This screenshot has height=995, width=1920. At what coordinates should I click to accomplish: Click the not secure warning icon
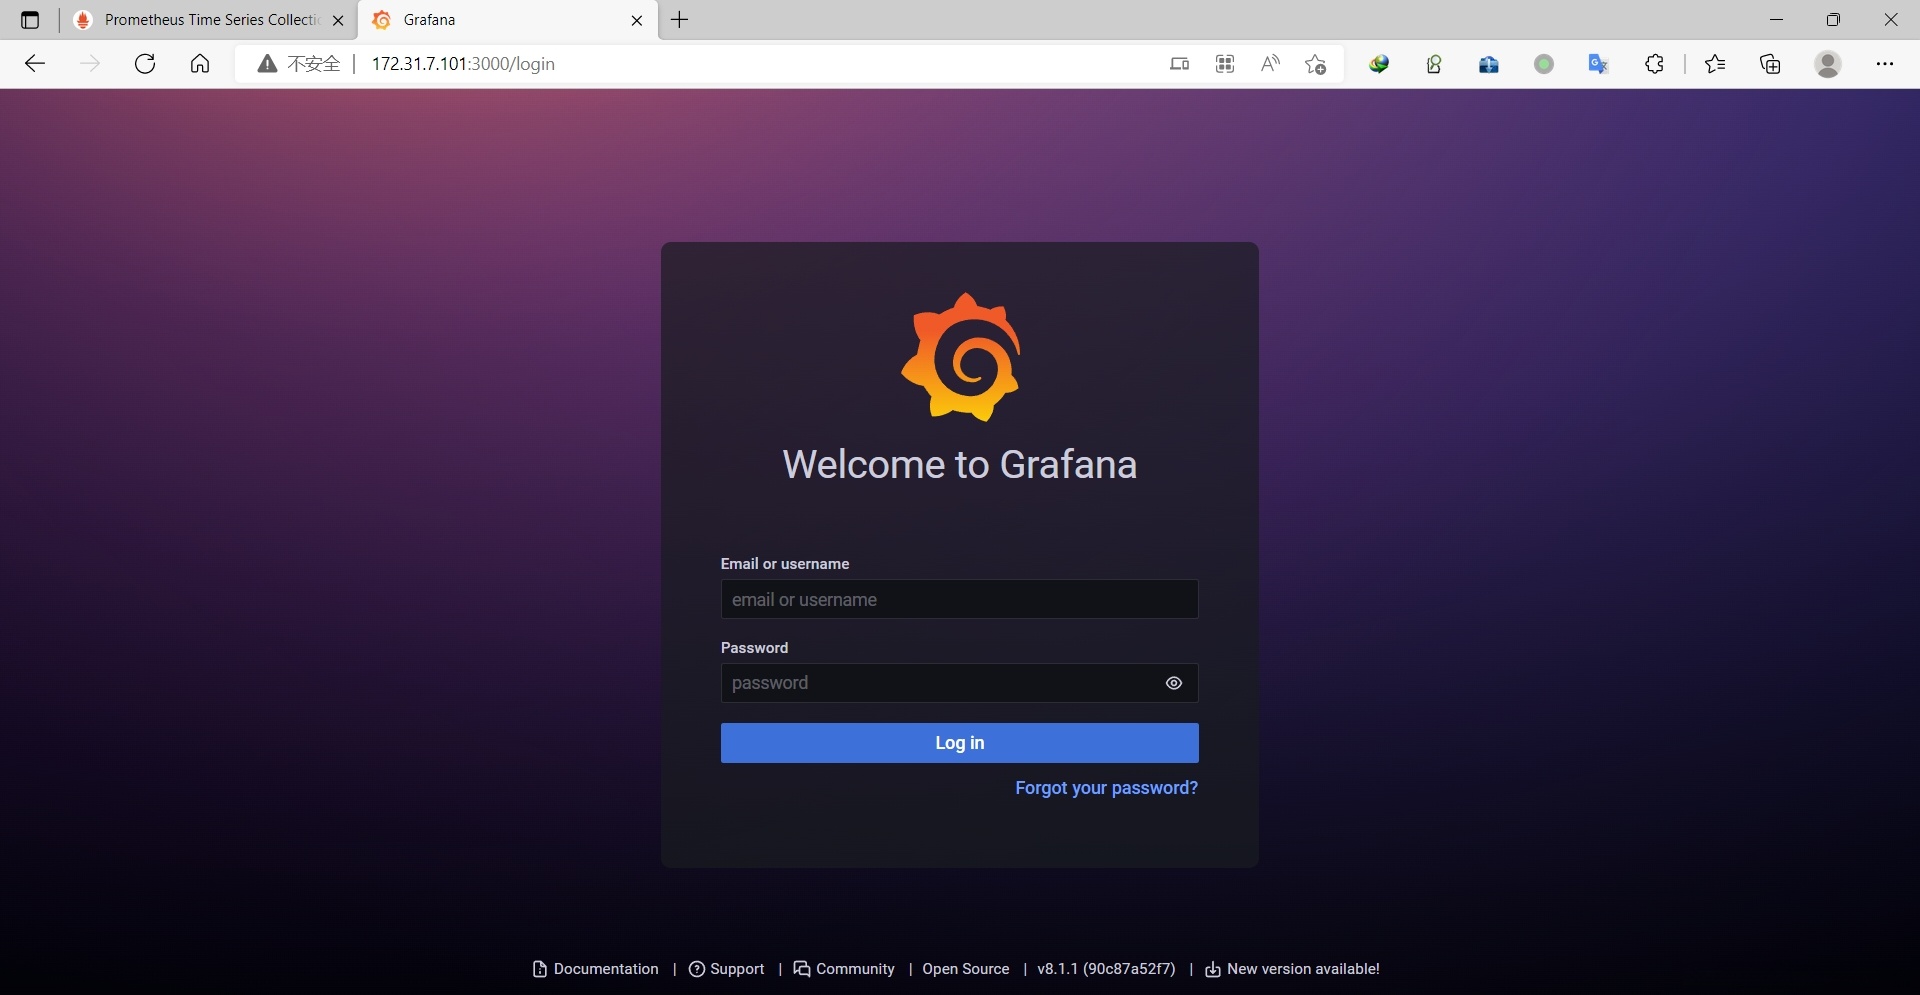coord(267,64)
